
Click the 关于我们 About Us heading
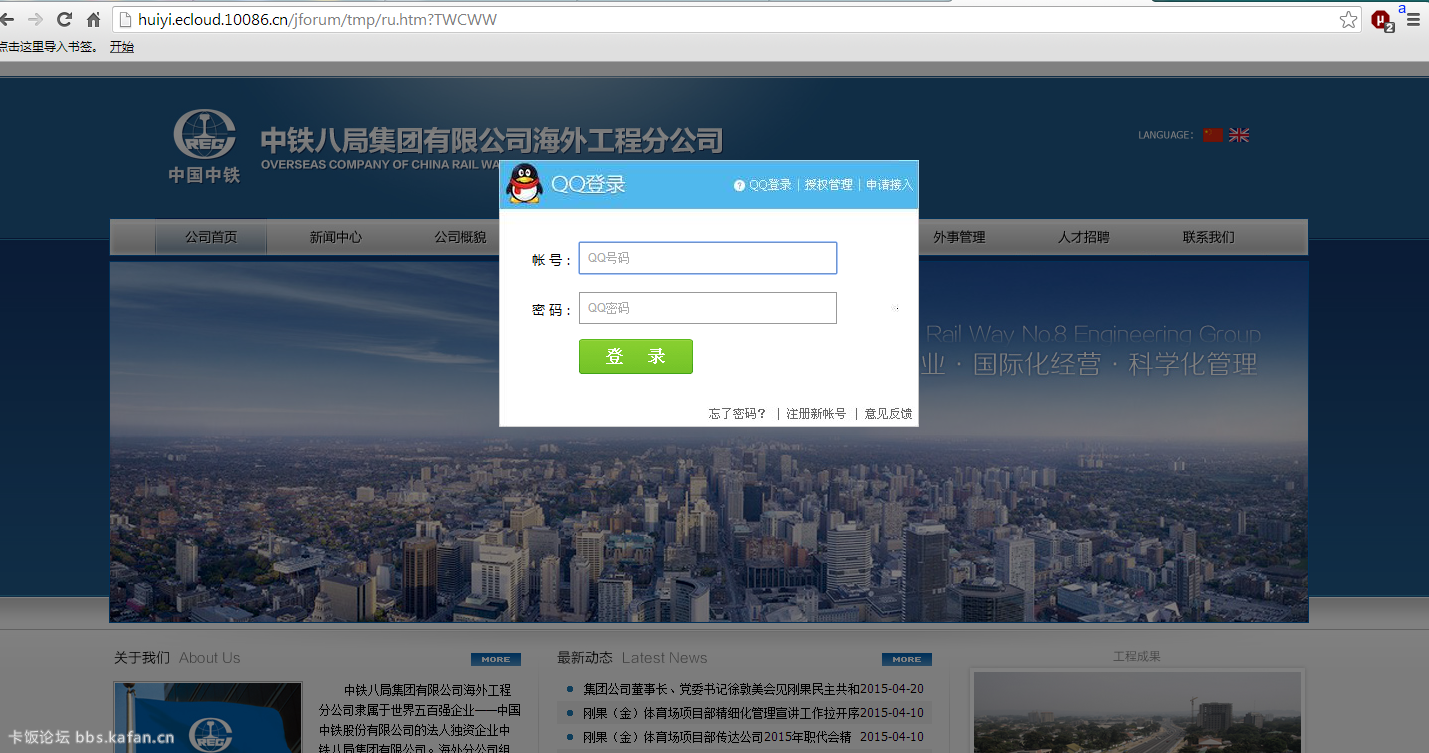point(177,658)
